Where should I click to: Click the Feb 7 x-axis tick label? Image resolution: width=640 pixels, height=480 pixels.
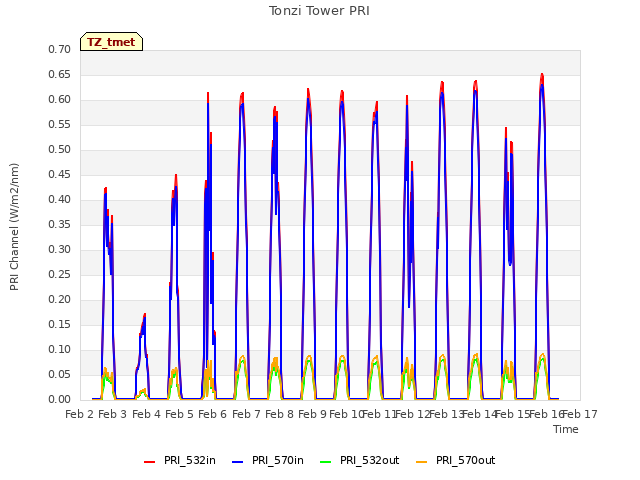(246, 414)
